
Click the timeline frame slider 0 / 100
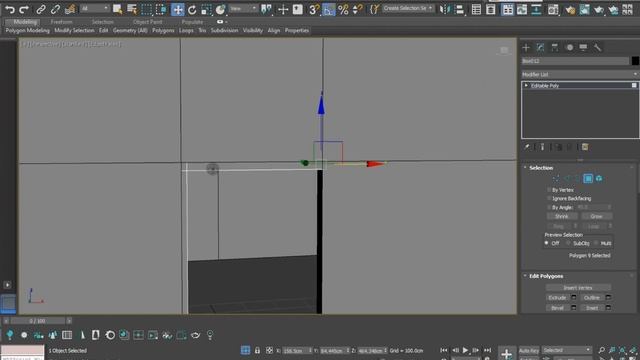point(38,321)
